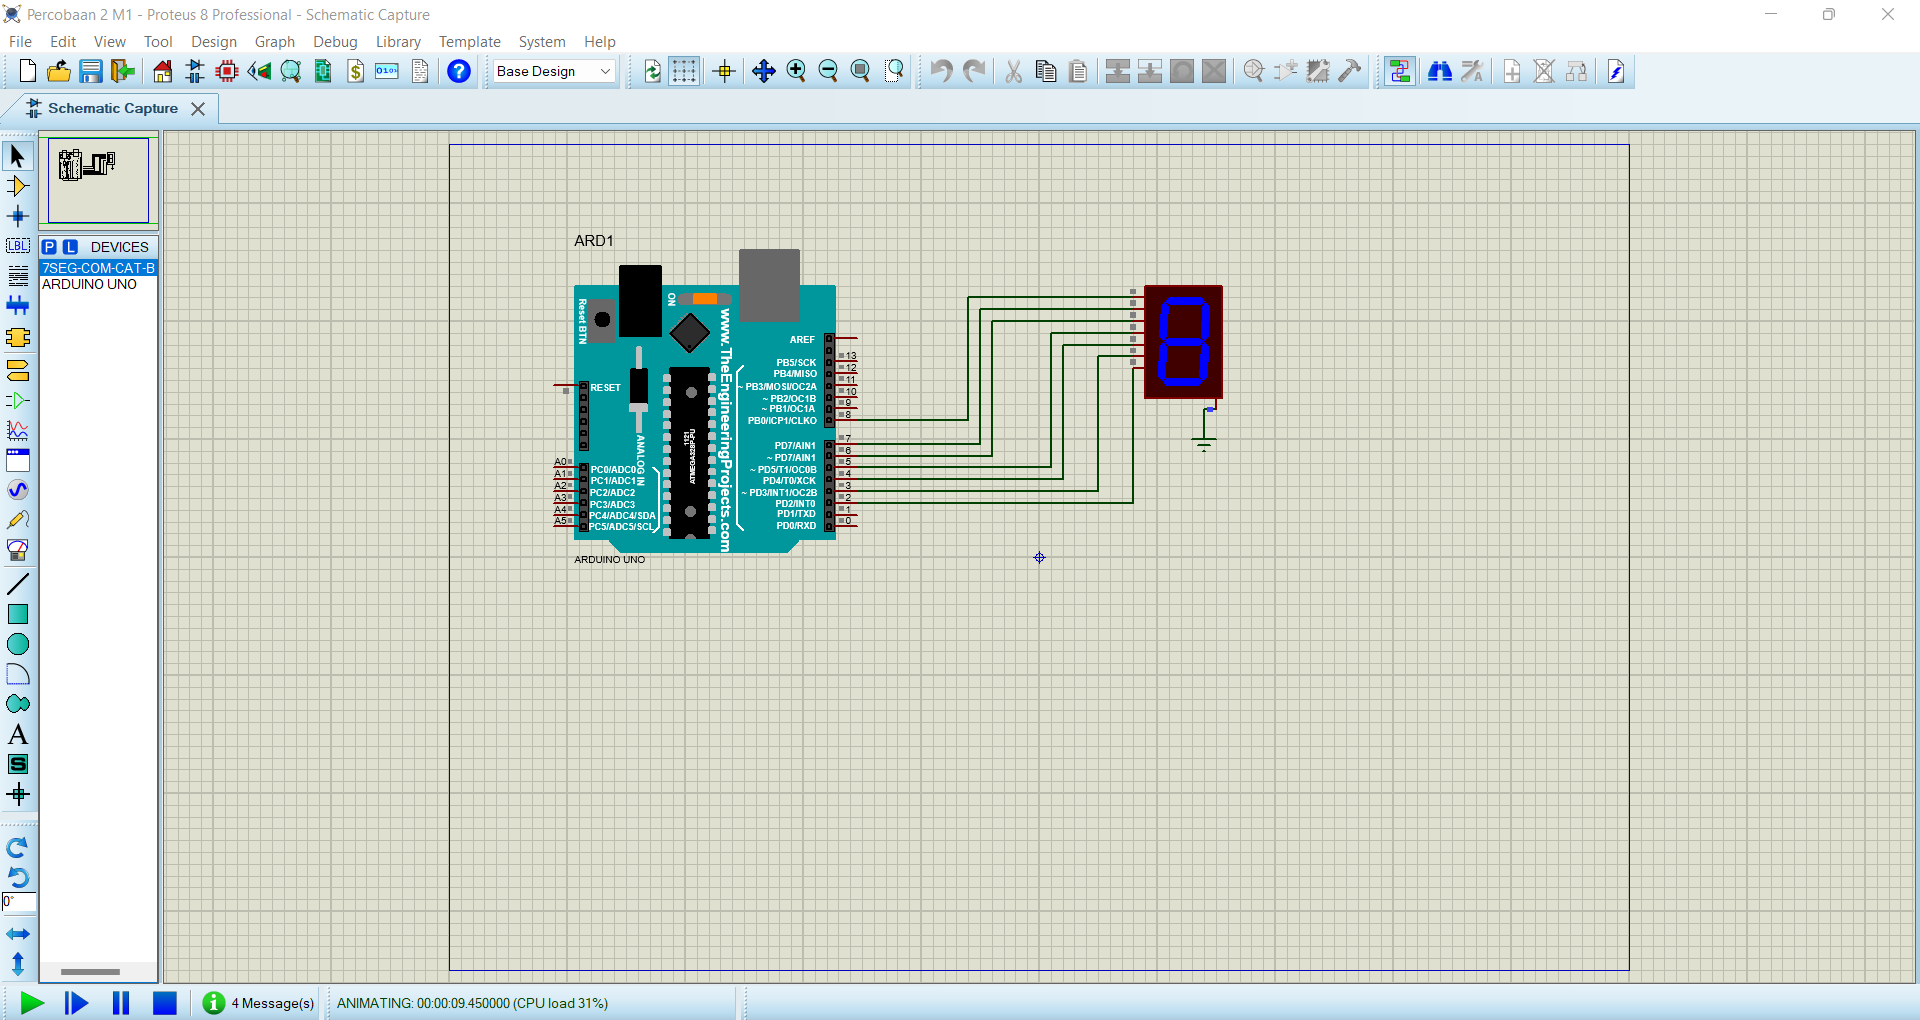The width and height of the screenshot is (1920, 1020).
Task: Select the Wire Label Mode tool
Action: [17, 246]
